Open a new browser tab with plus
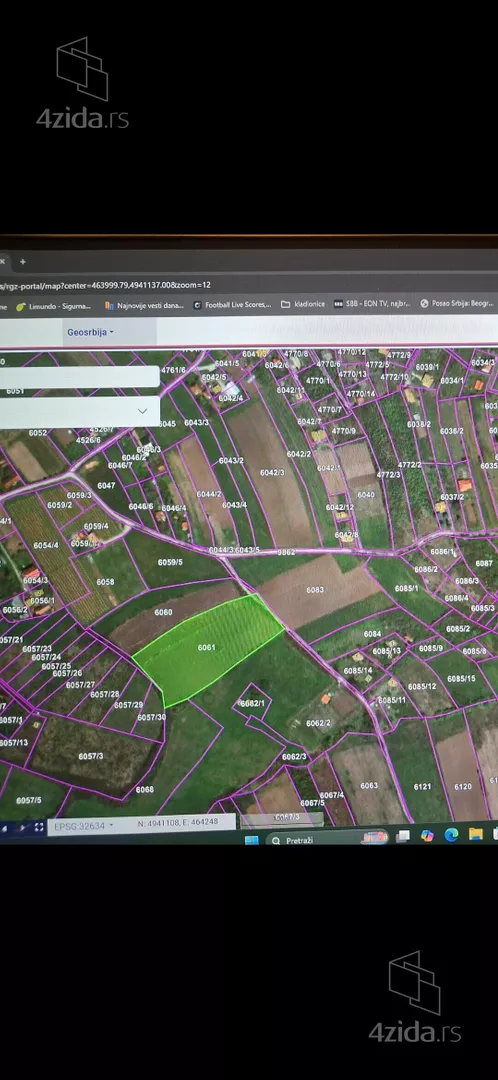 click(x=23, y=262)
